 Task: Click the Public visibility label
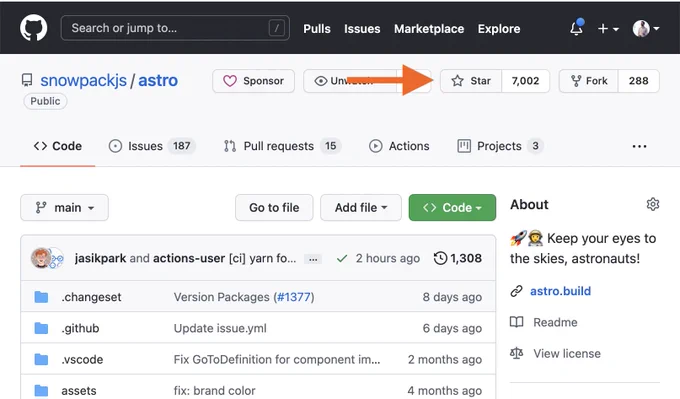pyautogui.click(x=45, y=101)
